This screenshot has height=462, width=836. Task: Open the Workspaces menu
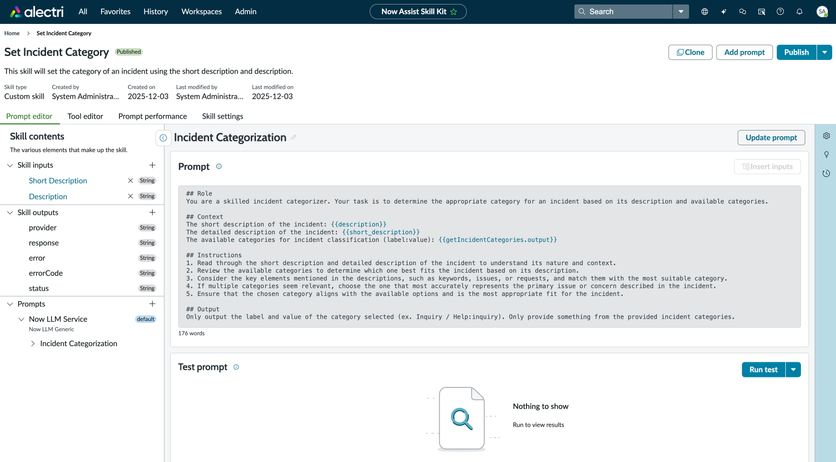pos(201,12)
